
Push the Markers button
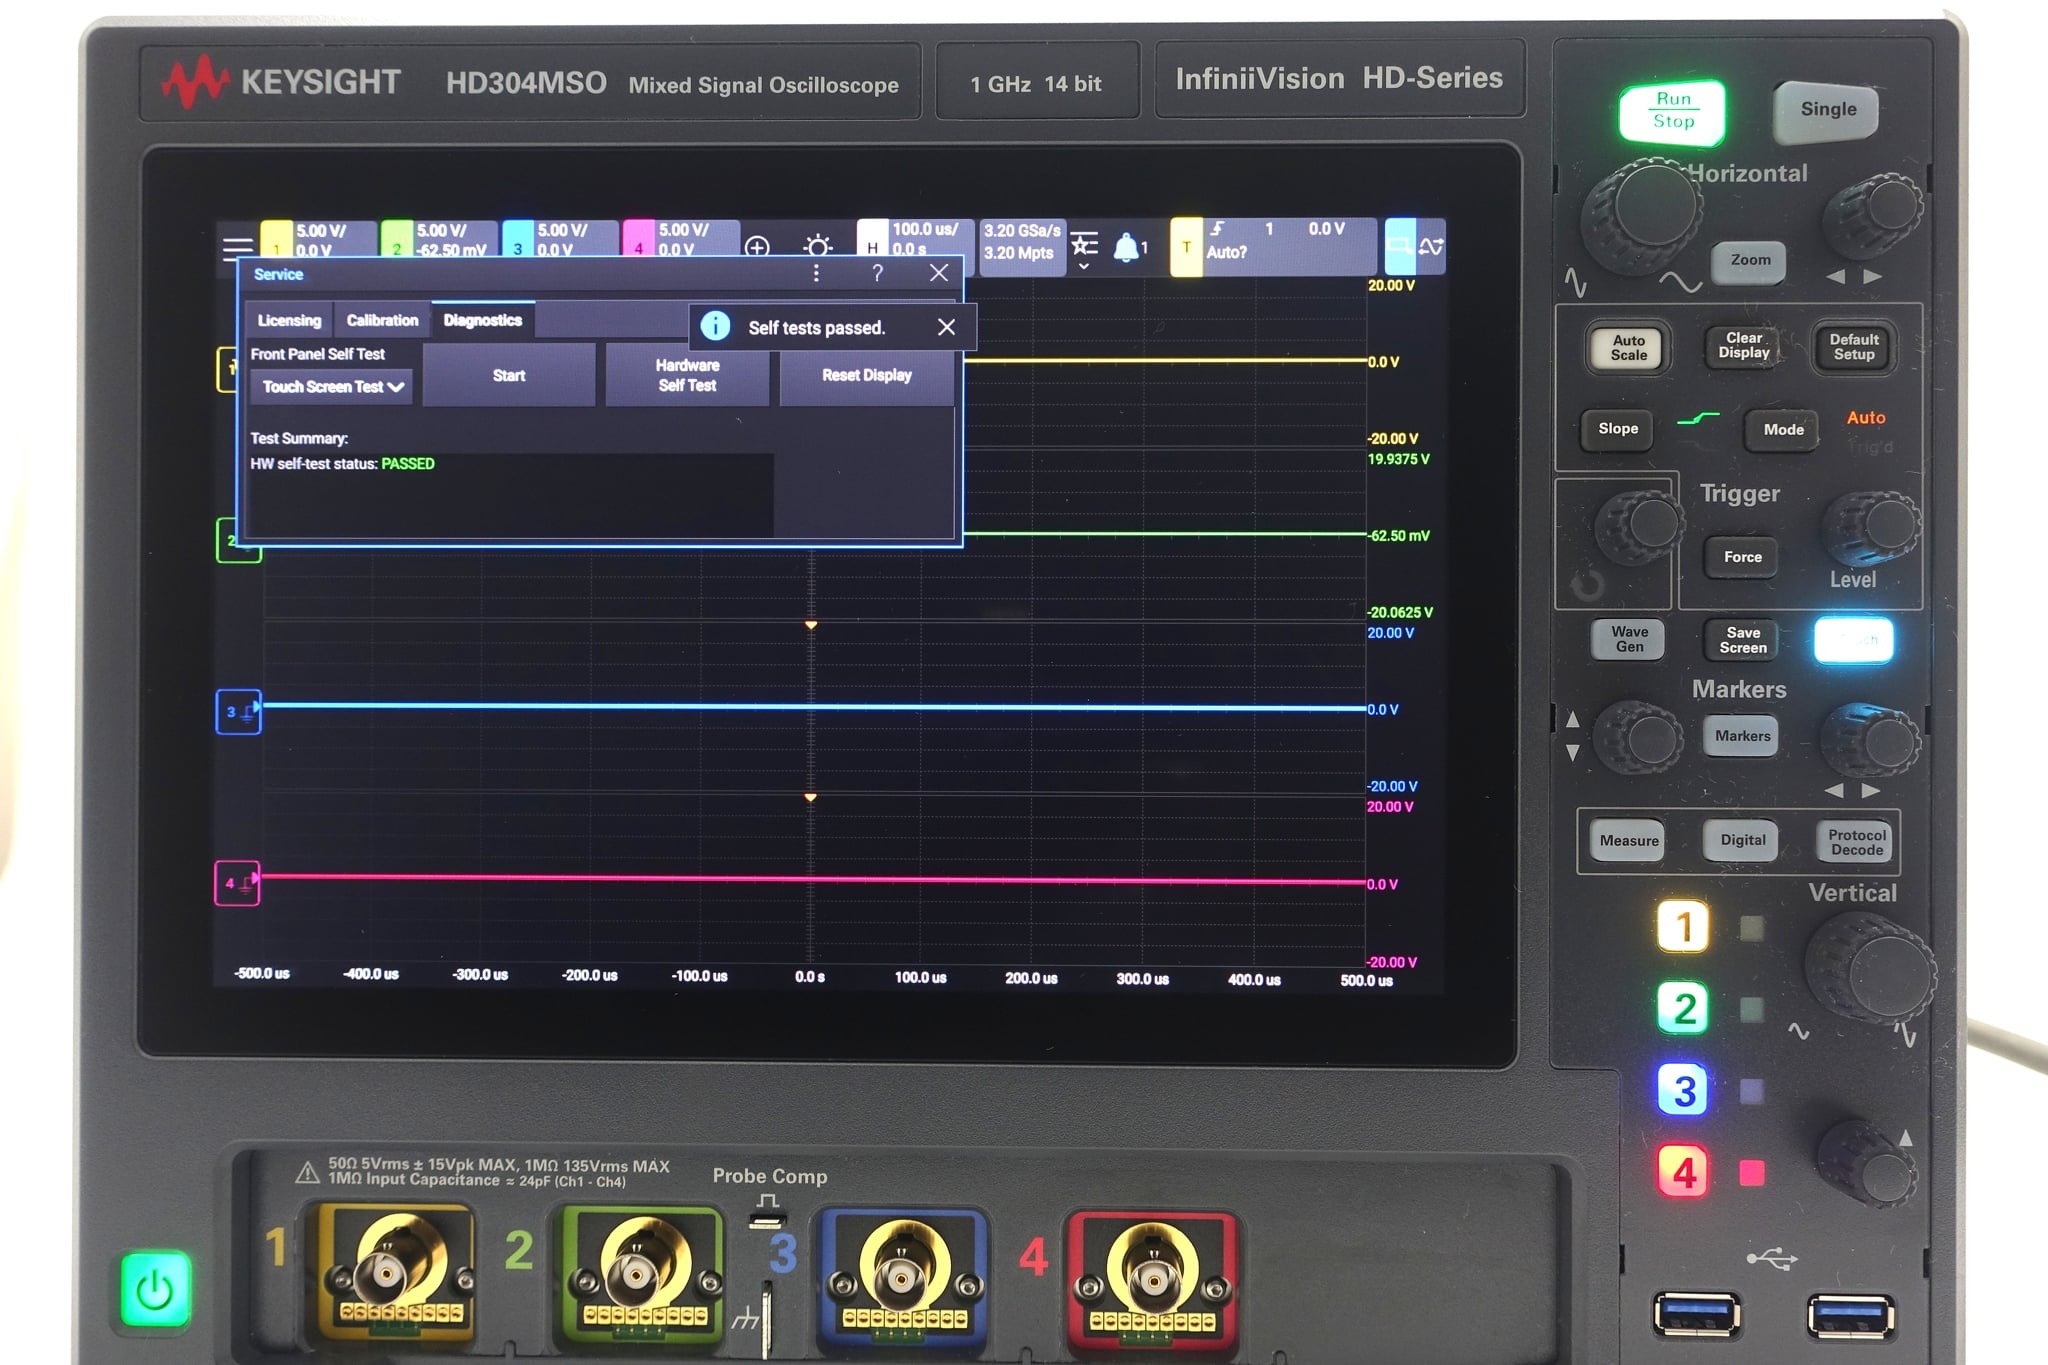pyautogui.click(x=1742, y=736)
